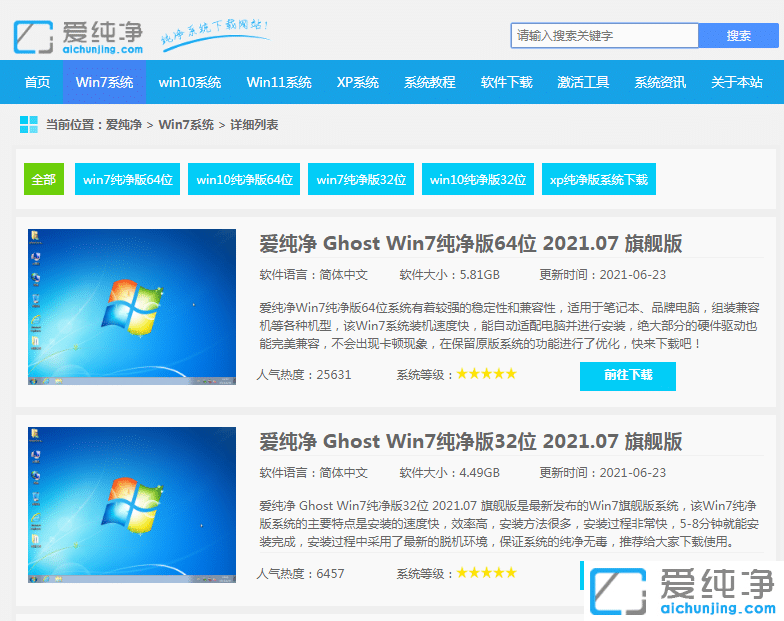The width and height of the screenshot is (784, 621).
Task: Select the win7纯净版32位 filter tag
Action: pos(361,179)
